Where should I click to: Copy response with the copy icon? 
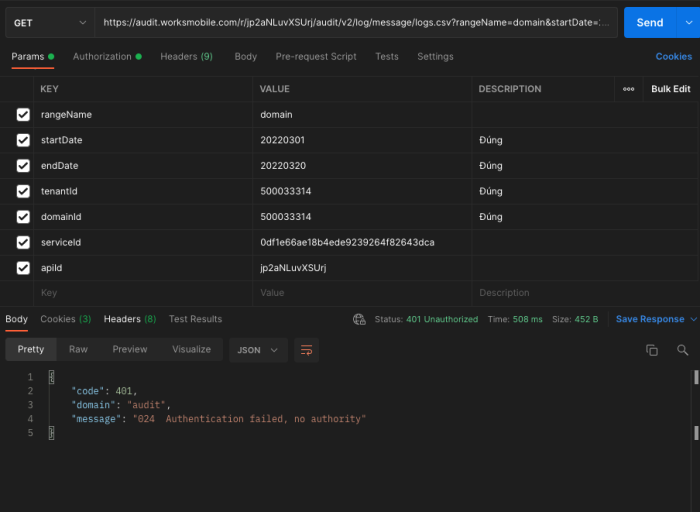(x=652, y=350)
